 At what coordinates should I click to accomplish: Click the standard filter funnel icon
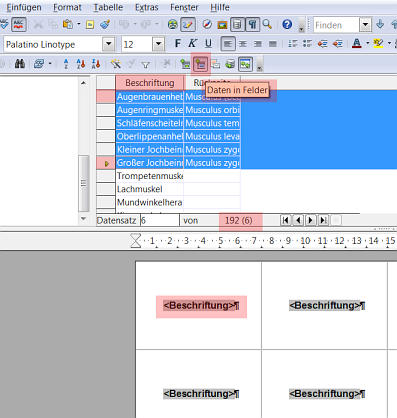pyautogui.click(x=145, y=64)
